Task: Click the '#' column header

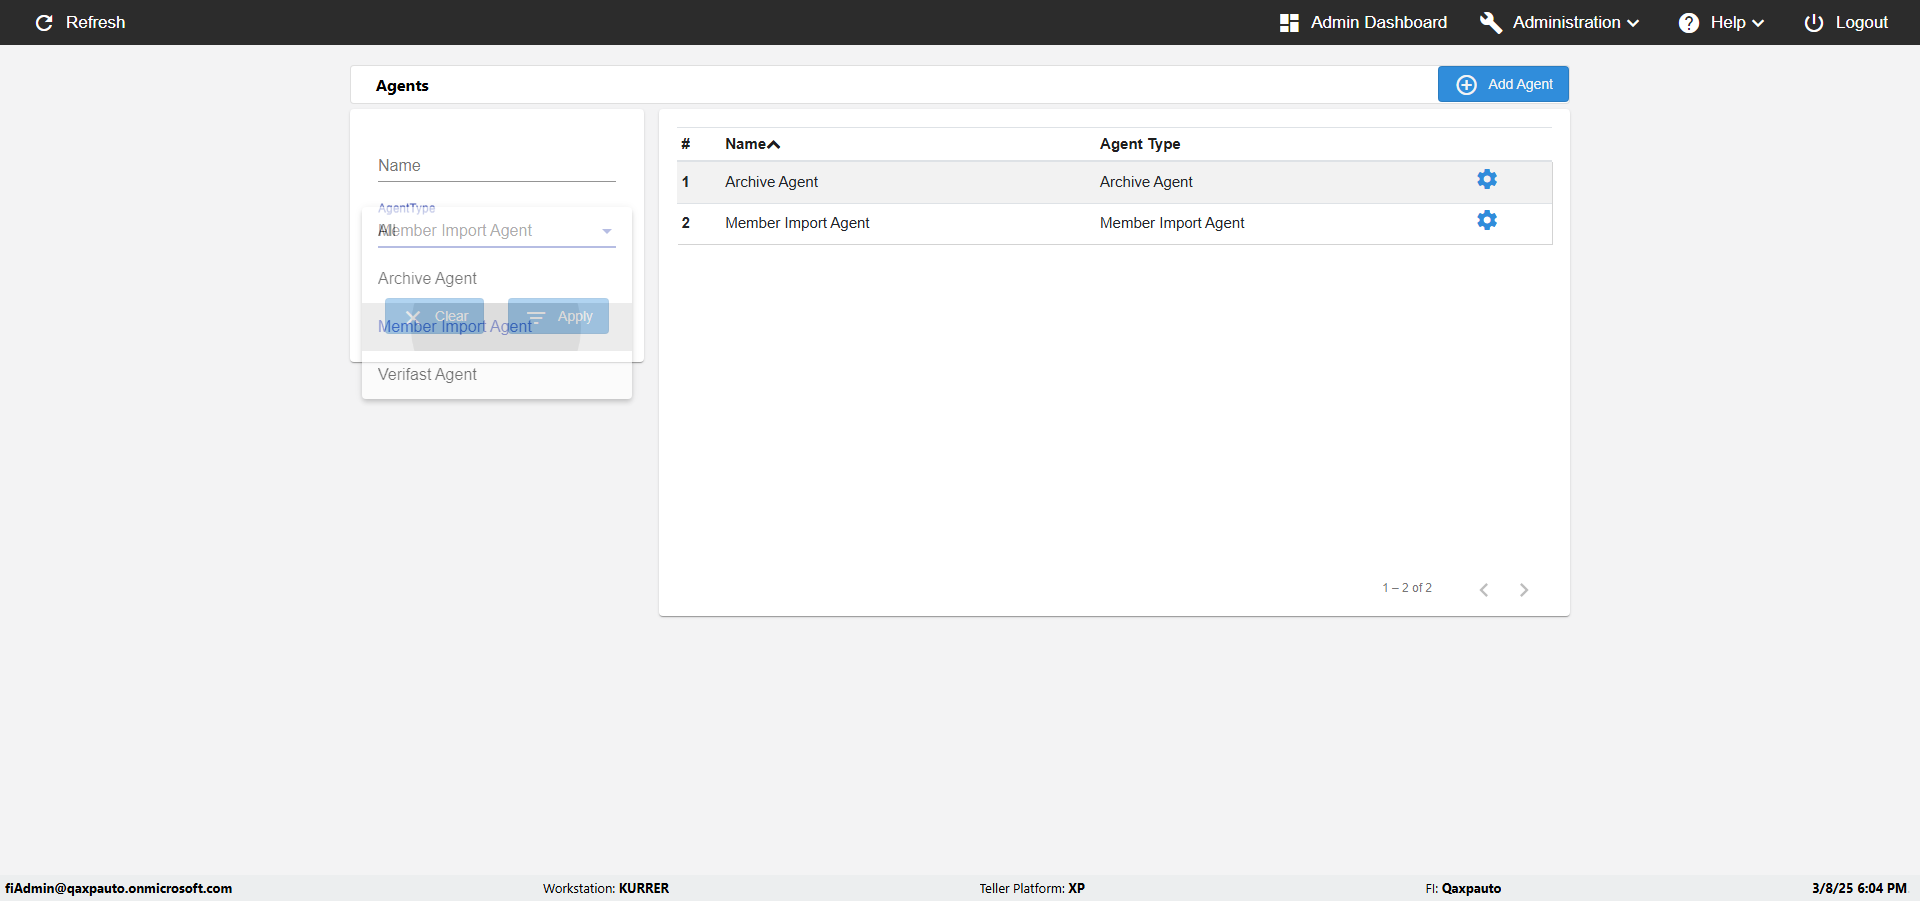Action: click(685, 144)
